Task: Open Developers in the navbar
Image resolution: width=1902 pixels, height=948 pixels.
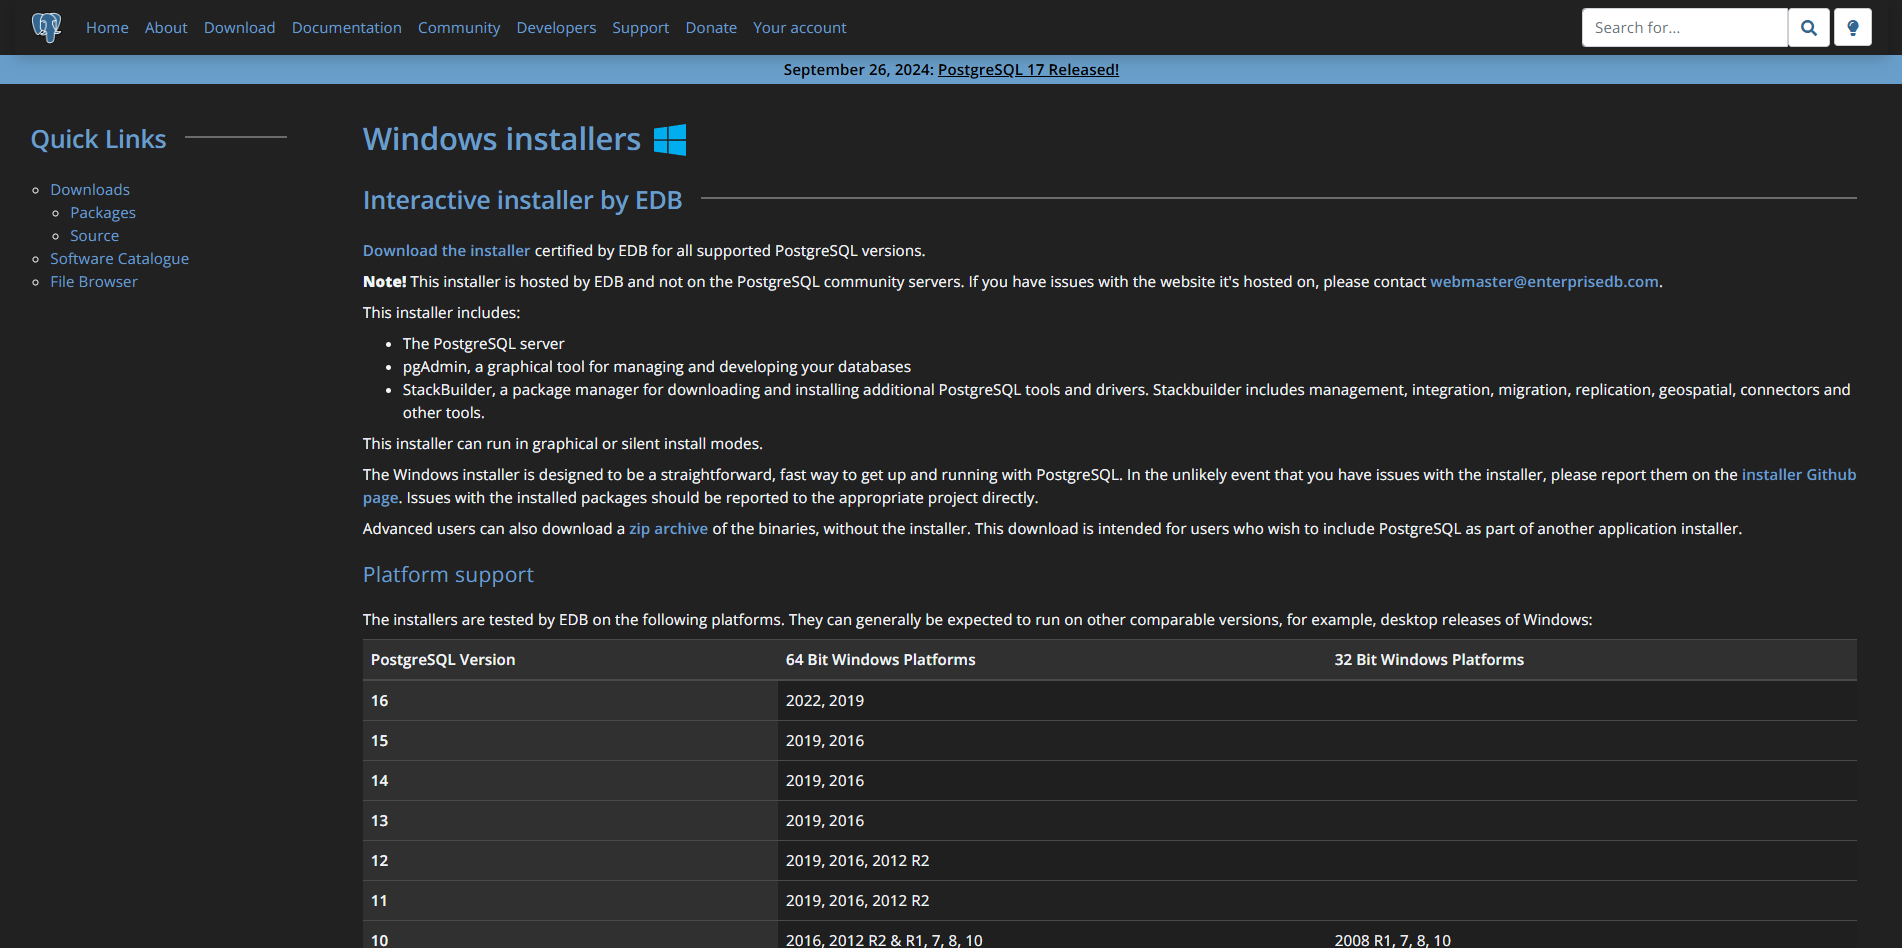Action: 556,28
